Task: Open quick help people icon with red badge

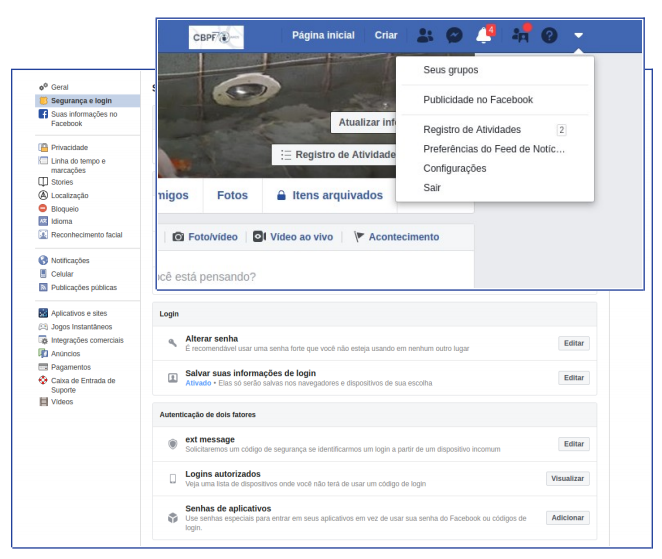Action: [519, 35]
